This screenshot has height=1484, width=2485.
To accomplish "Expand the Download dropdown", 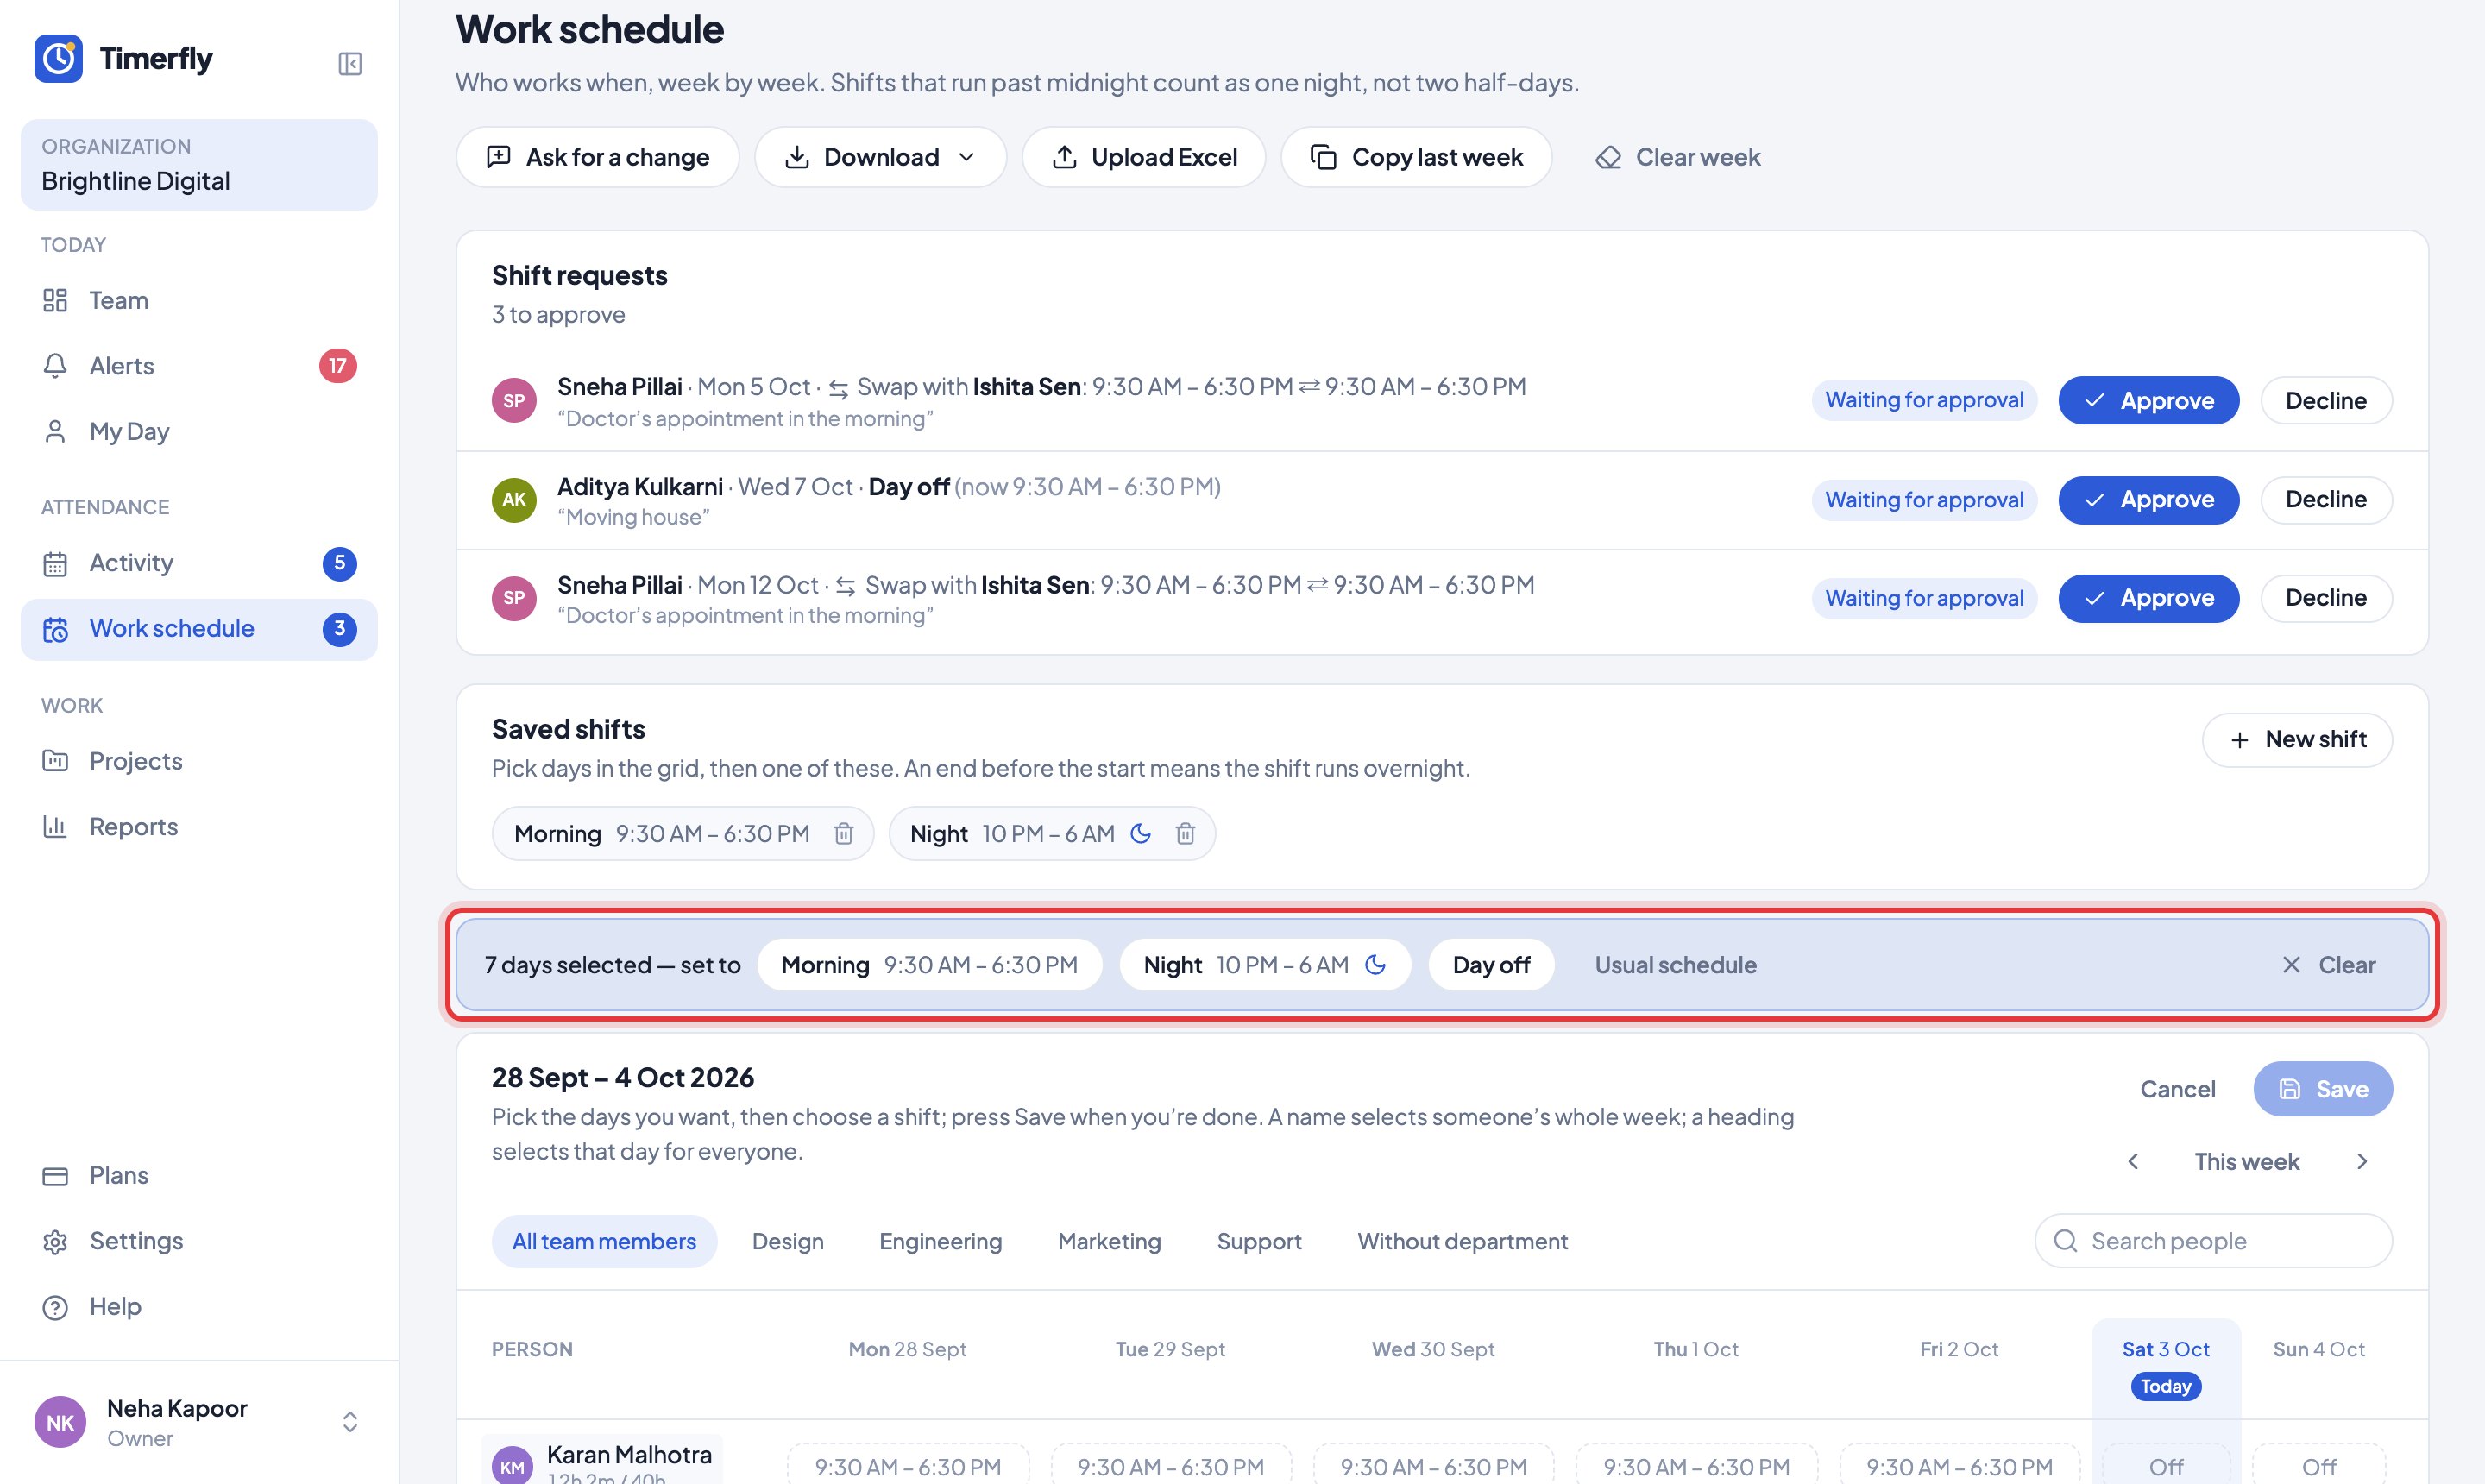I will (880, 157).
